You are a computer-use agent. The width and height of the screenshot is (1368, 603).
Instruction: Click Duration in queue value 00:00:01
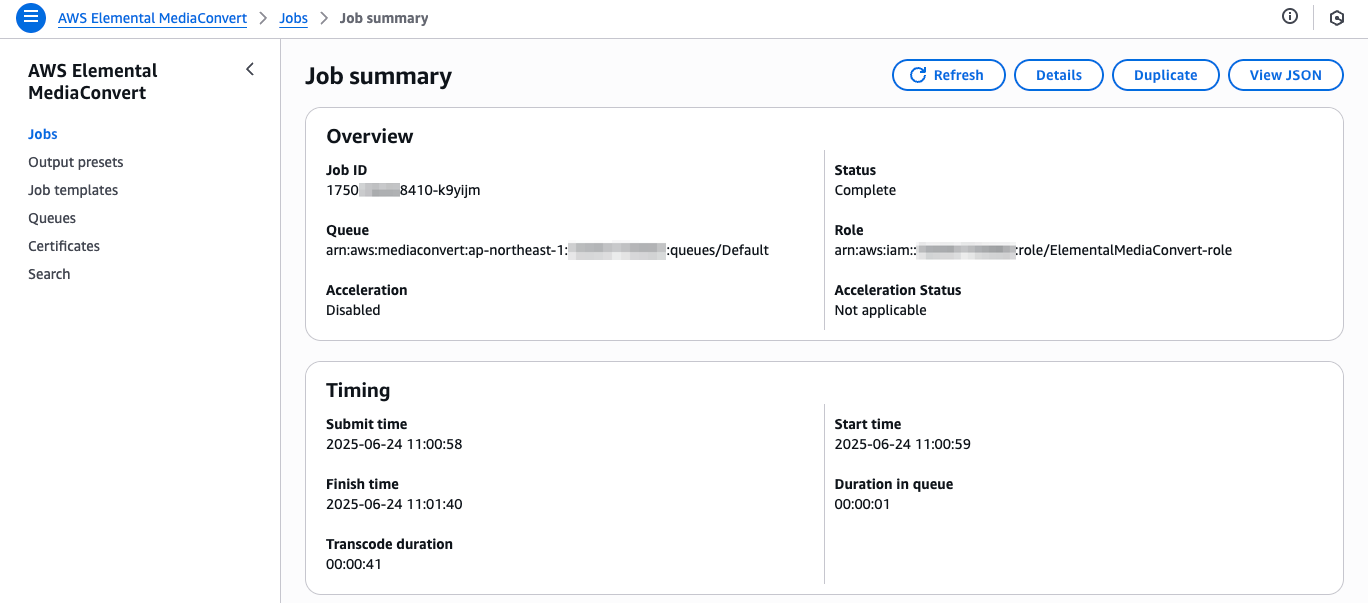862,504
